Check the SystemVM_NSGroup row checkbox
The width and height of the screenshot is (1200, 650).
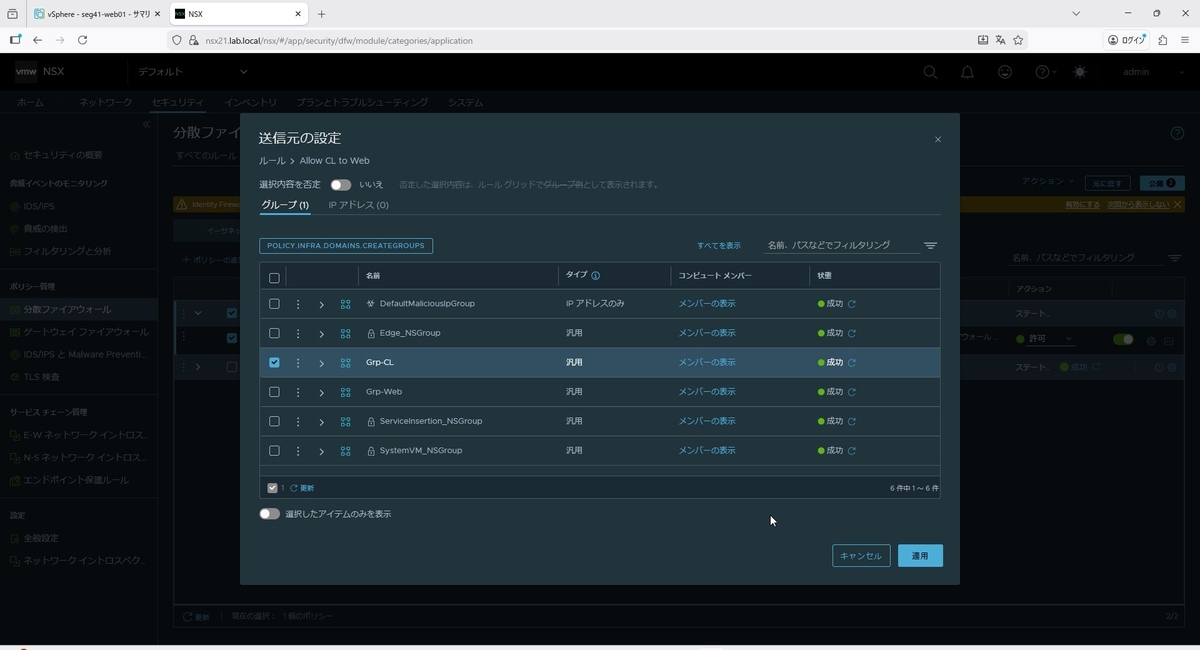tap(274, 451)
